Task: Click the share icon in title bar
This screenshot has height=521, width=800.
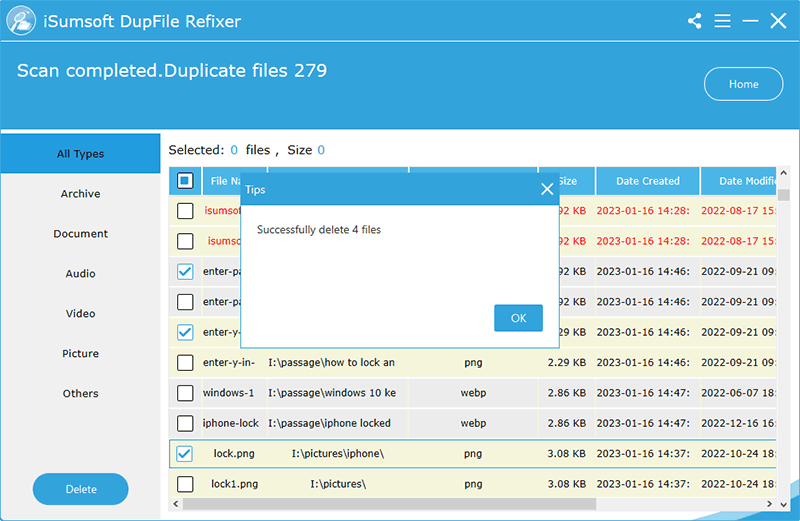Action: pyautogui.click(x=695, y=21)
